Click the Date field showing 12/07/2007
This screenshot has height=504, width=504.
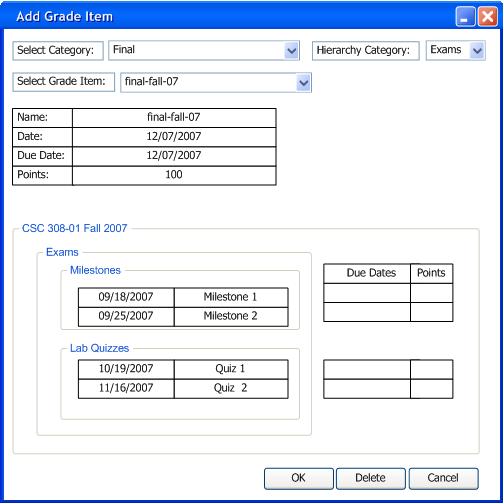click(174, 137)
